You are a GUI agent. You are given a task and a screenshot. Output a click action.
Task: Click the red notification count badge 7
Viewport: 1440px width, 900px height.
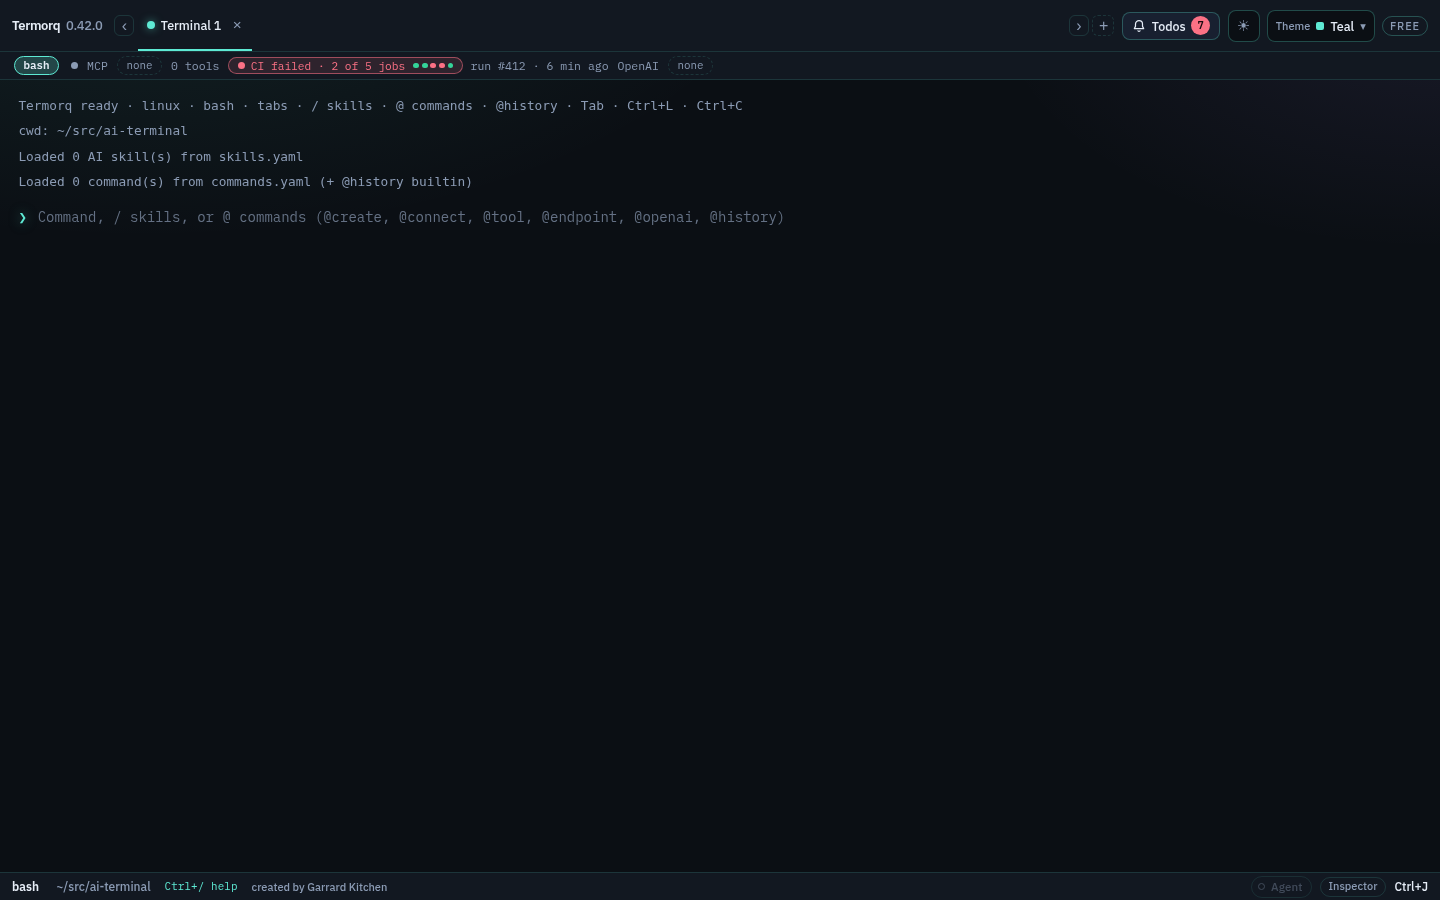[x=1200, y=26]
